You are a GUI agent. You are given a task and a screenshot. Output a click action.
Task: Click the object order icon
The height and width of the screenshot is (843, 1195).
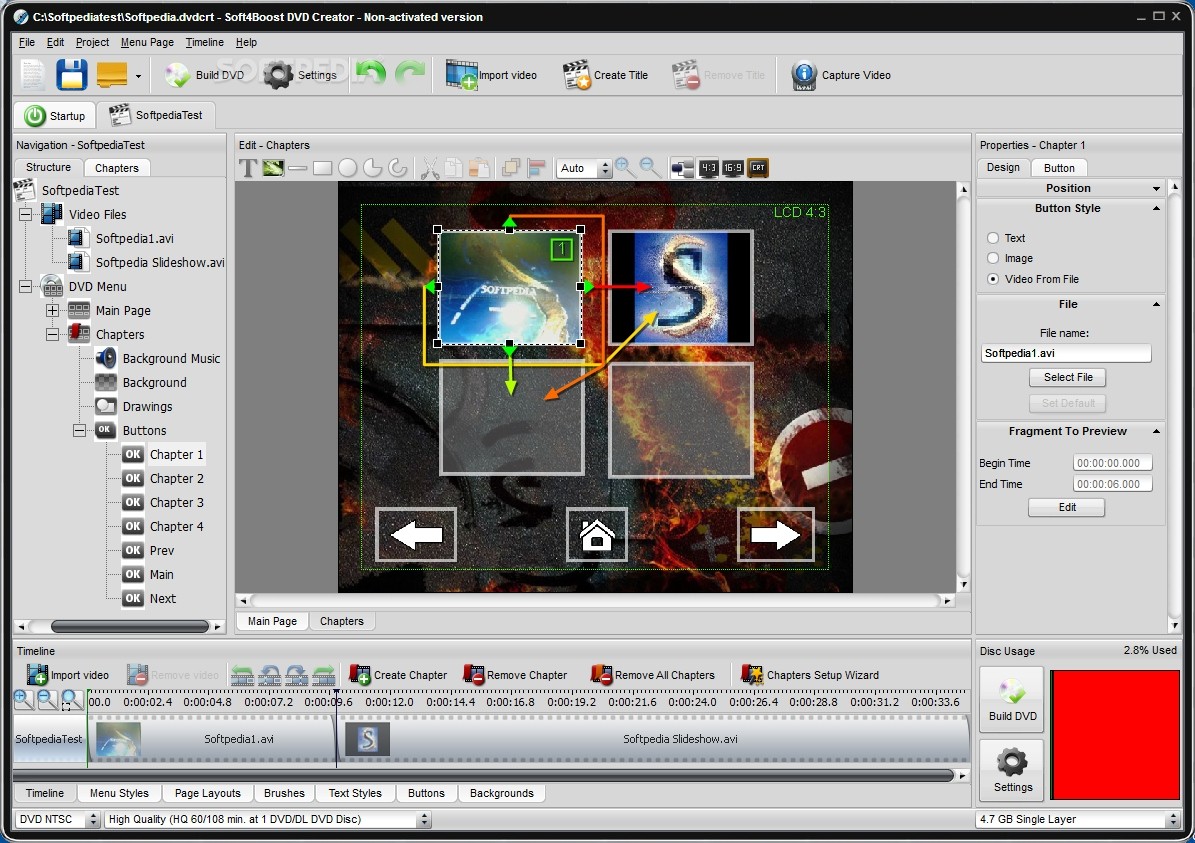[511, 168]
